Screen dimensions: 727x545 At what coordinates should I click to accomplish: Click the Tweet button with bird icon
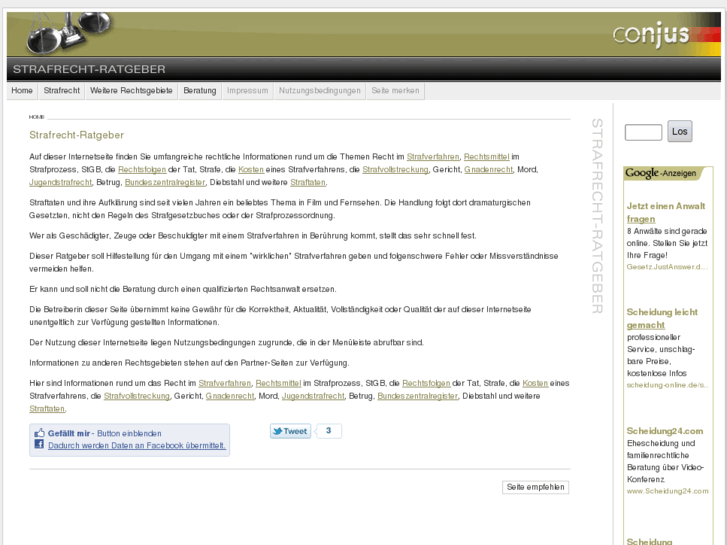click(x=291, y=431)
